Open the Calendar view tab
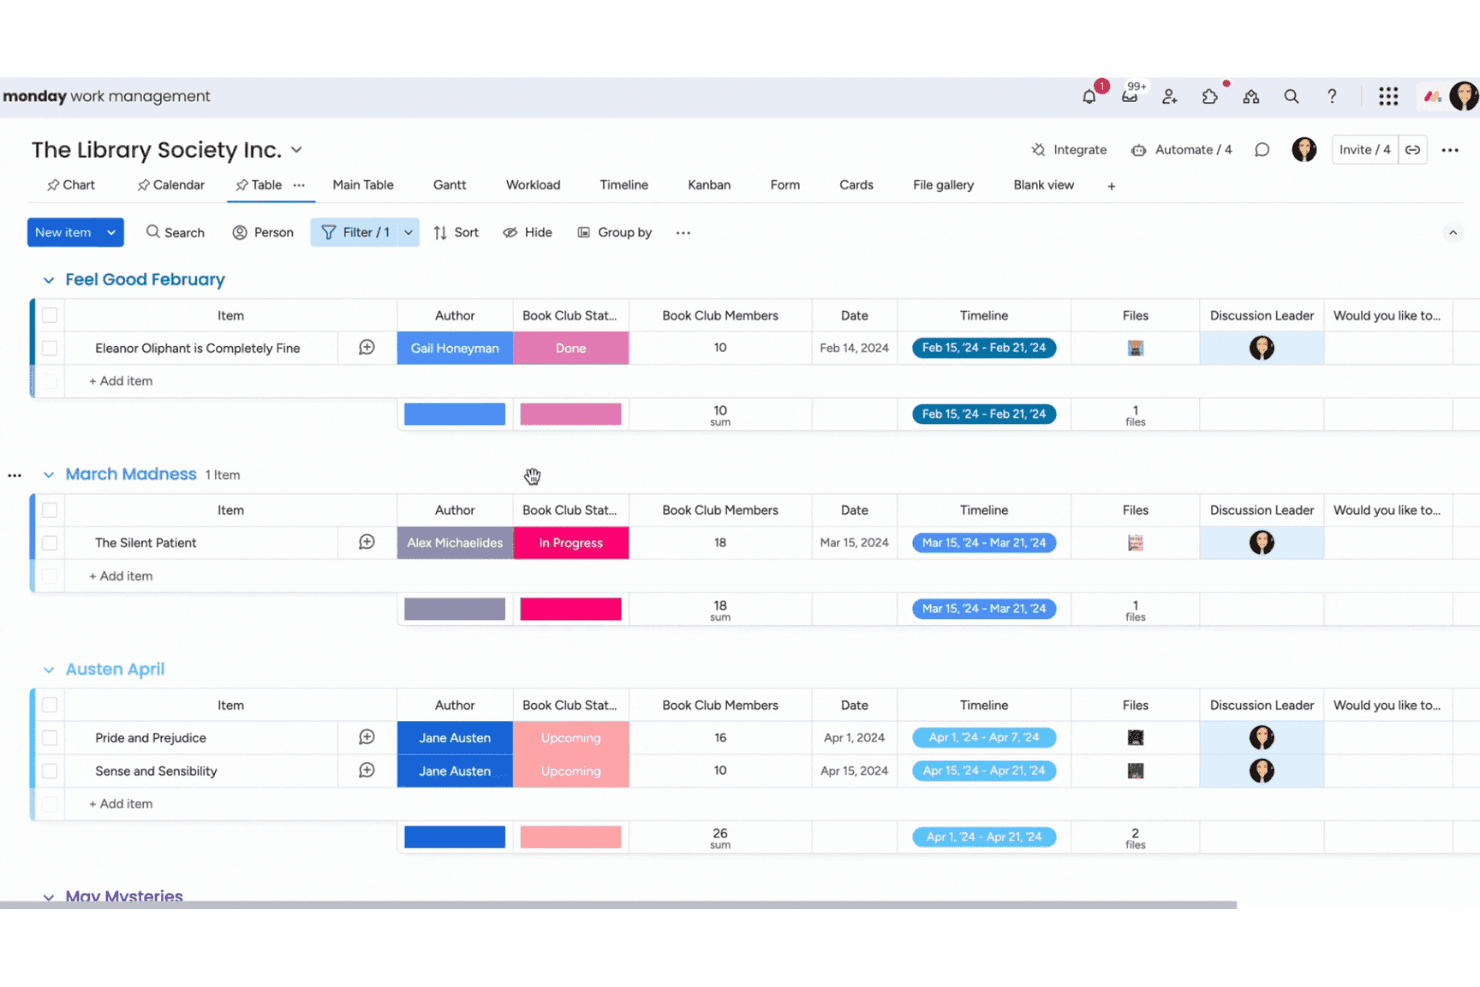1480x987 pixels. [171, 185]
